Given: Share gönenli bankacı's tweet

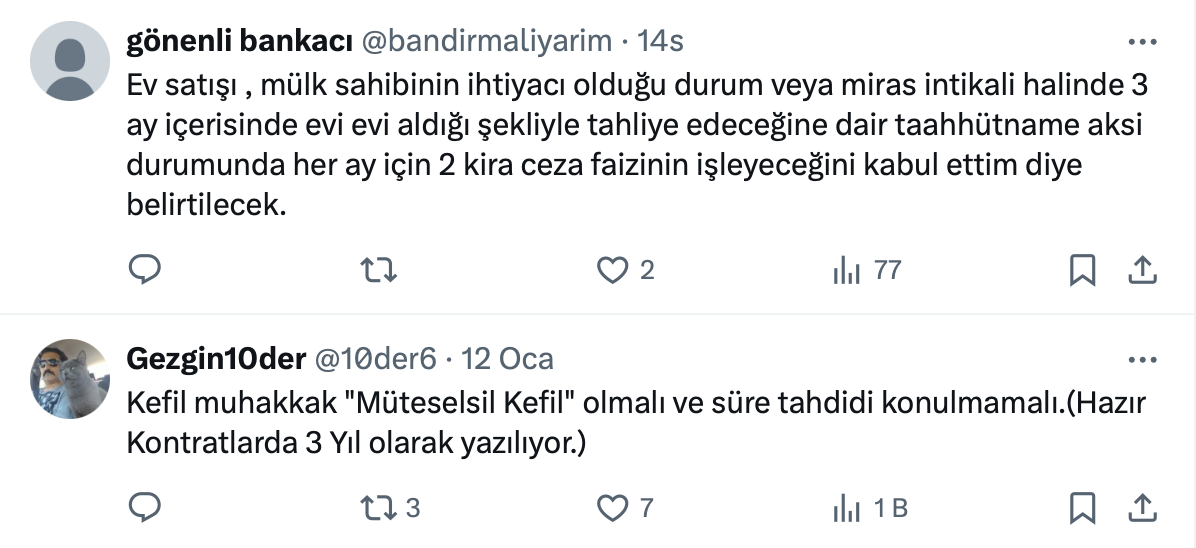Looking at the screenshot, I should point(1143,269).
